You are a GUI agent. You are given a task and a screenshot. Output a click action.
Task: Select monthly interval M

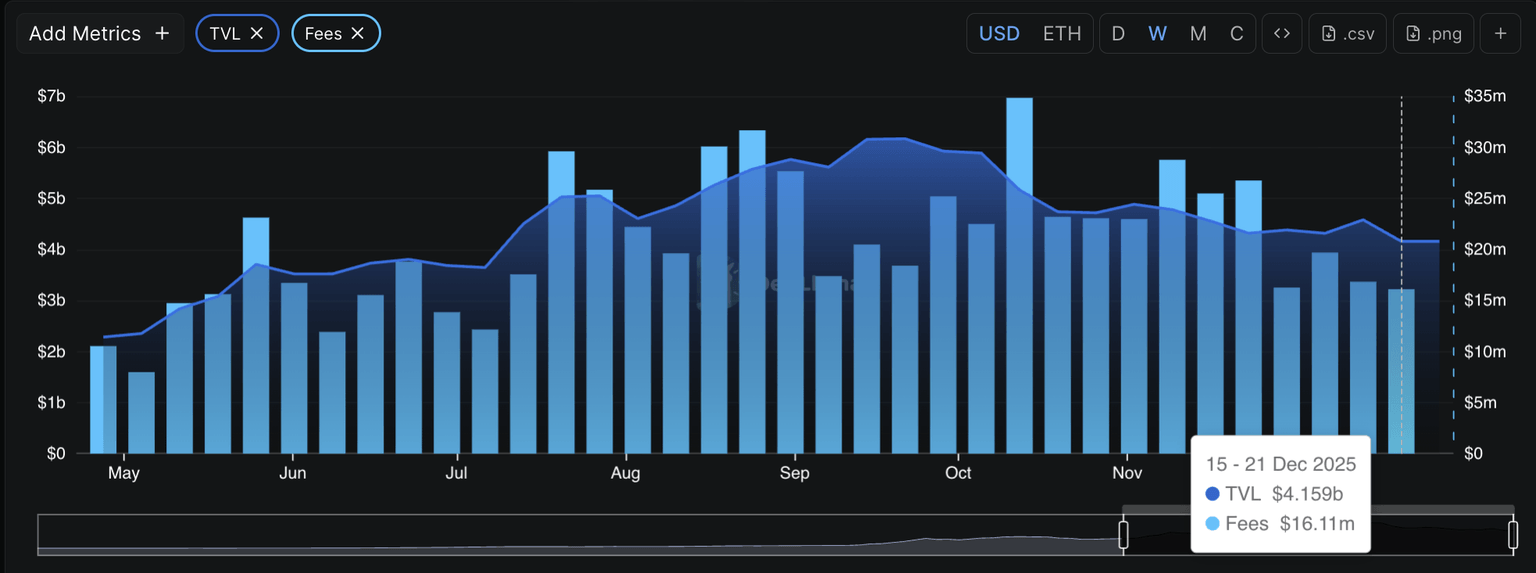coord(1198,33)
